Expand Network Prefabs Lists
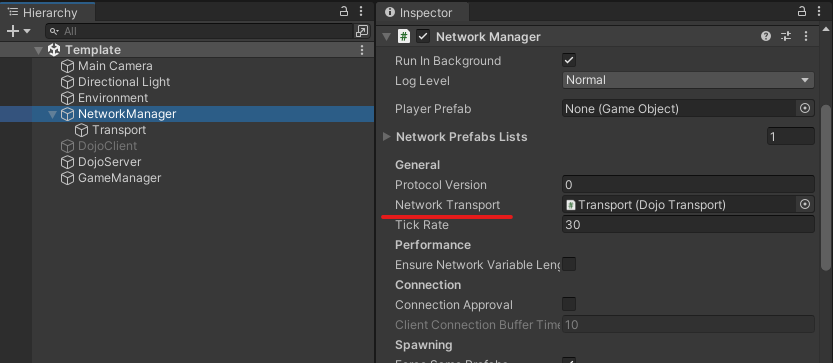The width and height of the screenshot is (833, 363). coord(386,137)
